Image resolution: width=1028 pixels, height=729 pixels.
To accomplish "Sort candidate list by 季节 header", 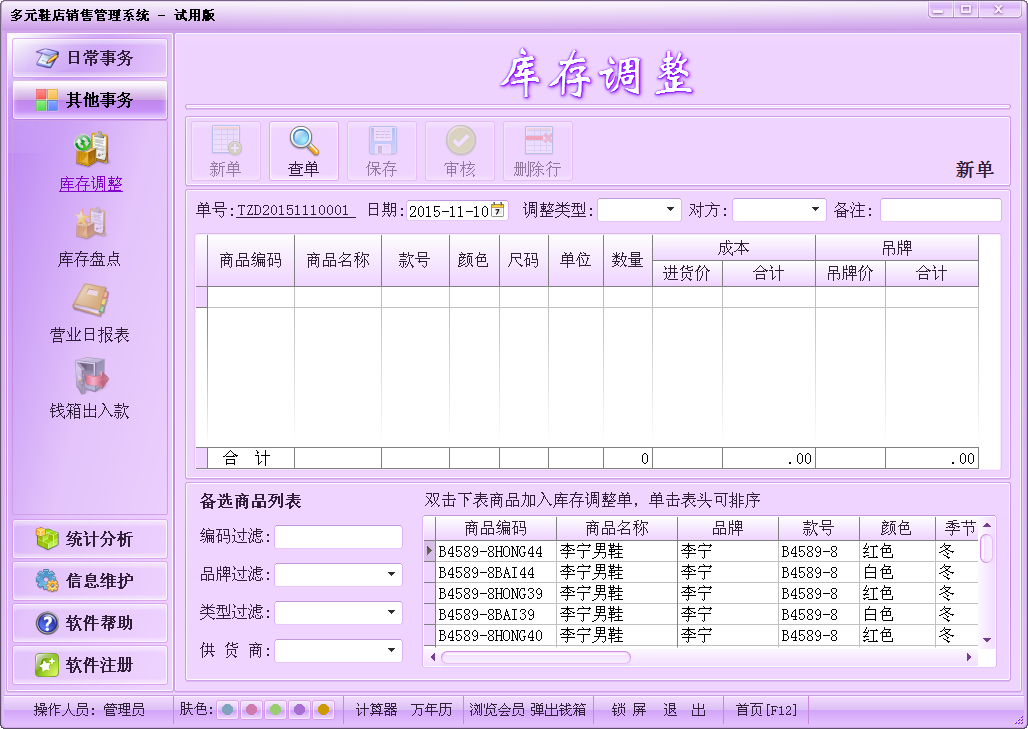I will pyautogui.click(x=957, y=528).
